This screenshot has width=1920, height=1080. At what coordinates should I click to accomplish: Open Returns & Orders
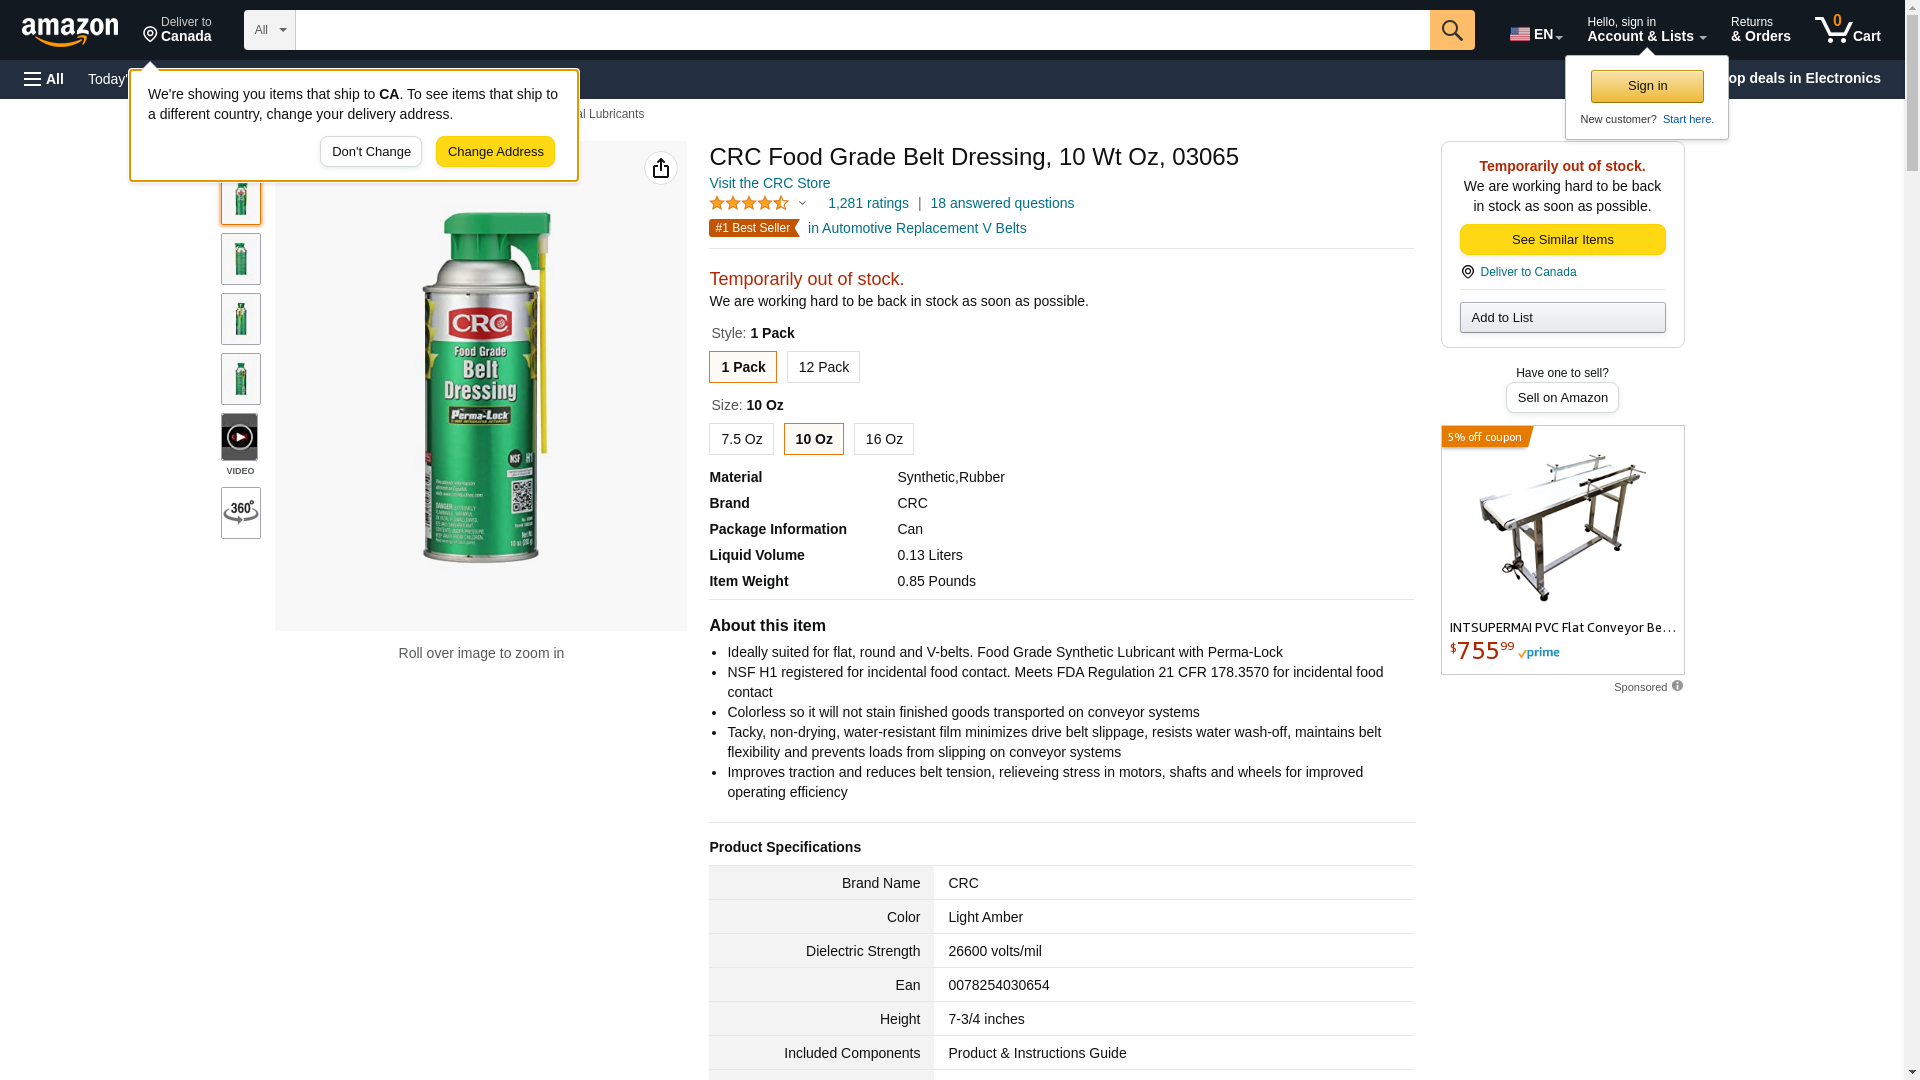click(1760, 30)
